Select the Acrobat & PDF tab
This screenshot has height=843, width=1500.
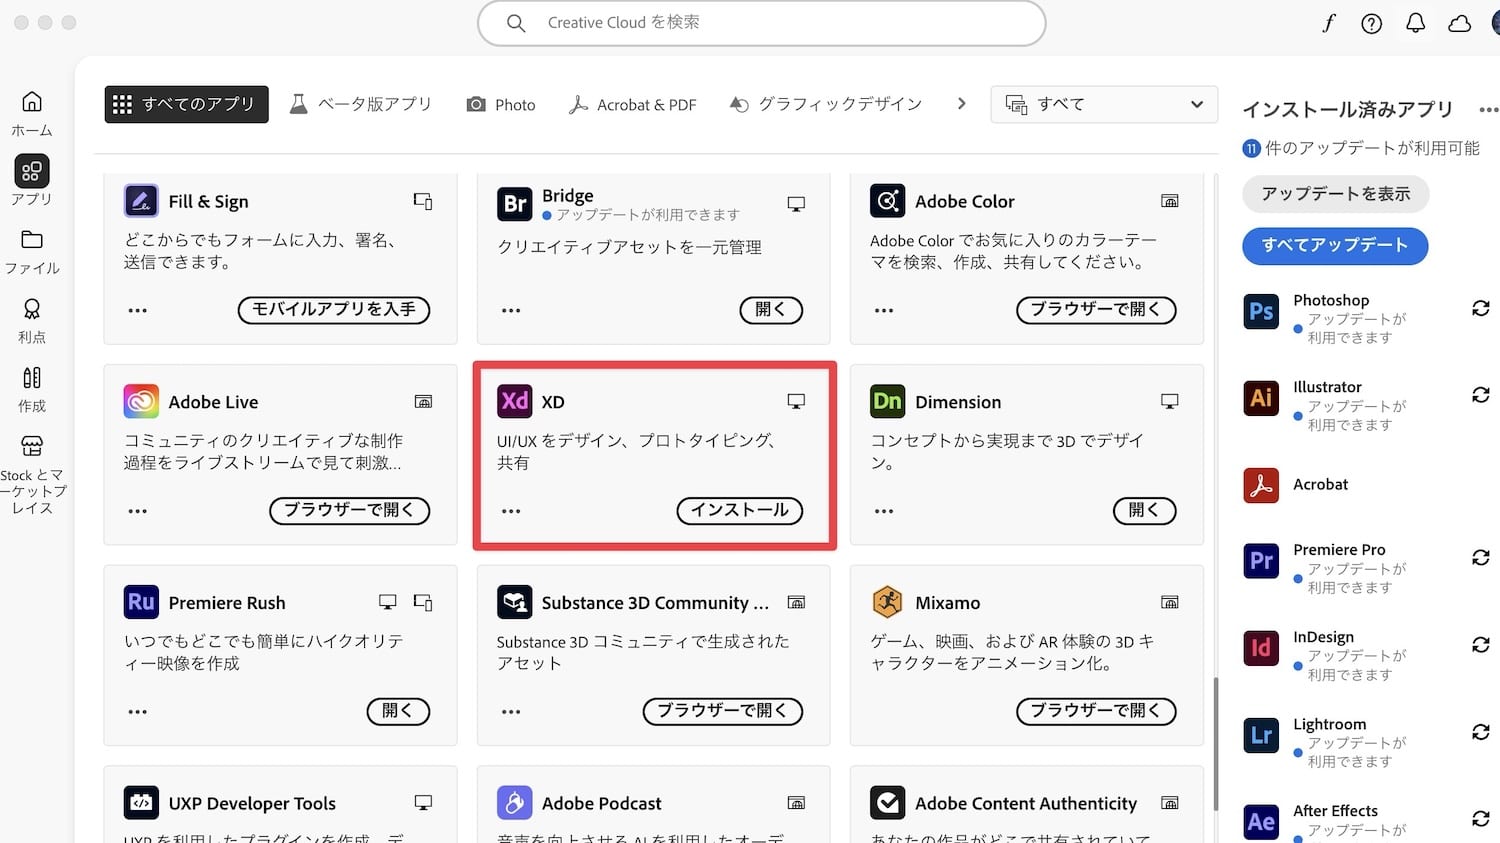point(633,104)
